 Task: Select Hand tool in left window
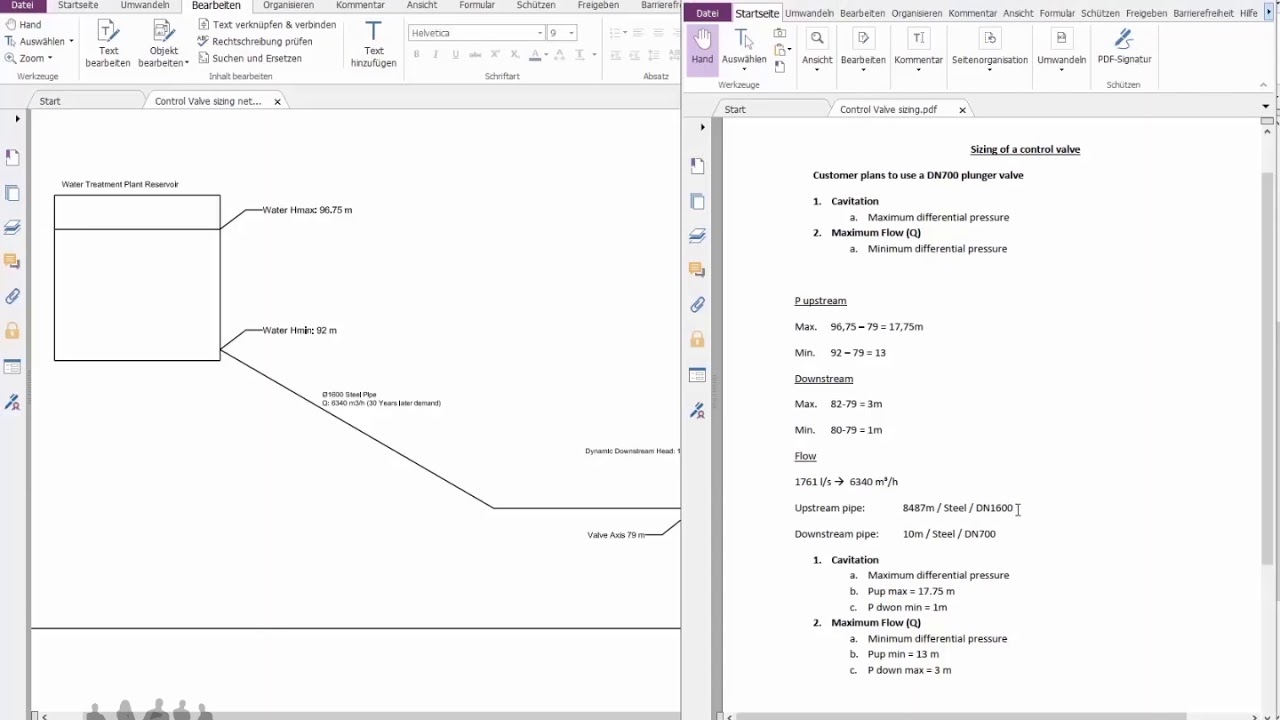click(23, 24)
